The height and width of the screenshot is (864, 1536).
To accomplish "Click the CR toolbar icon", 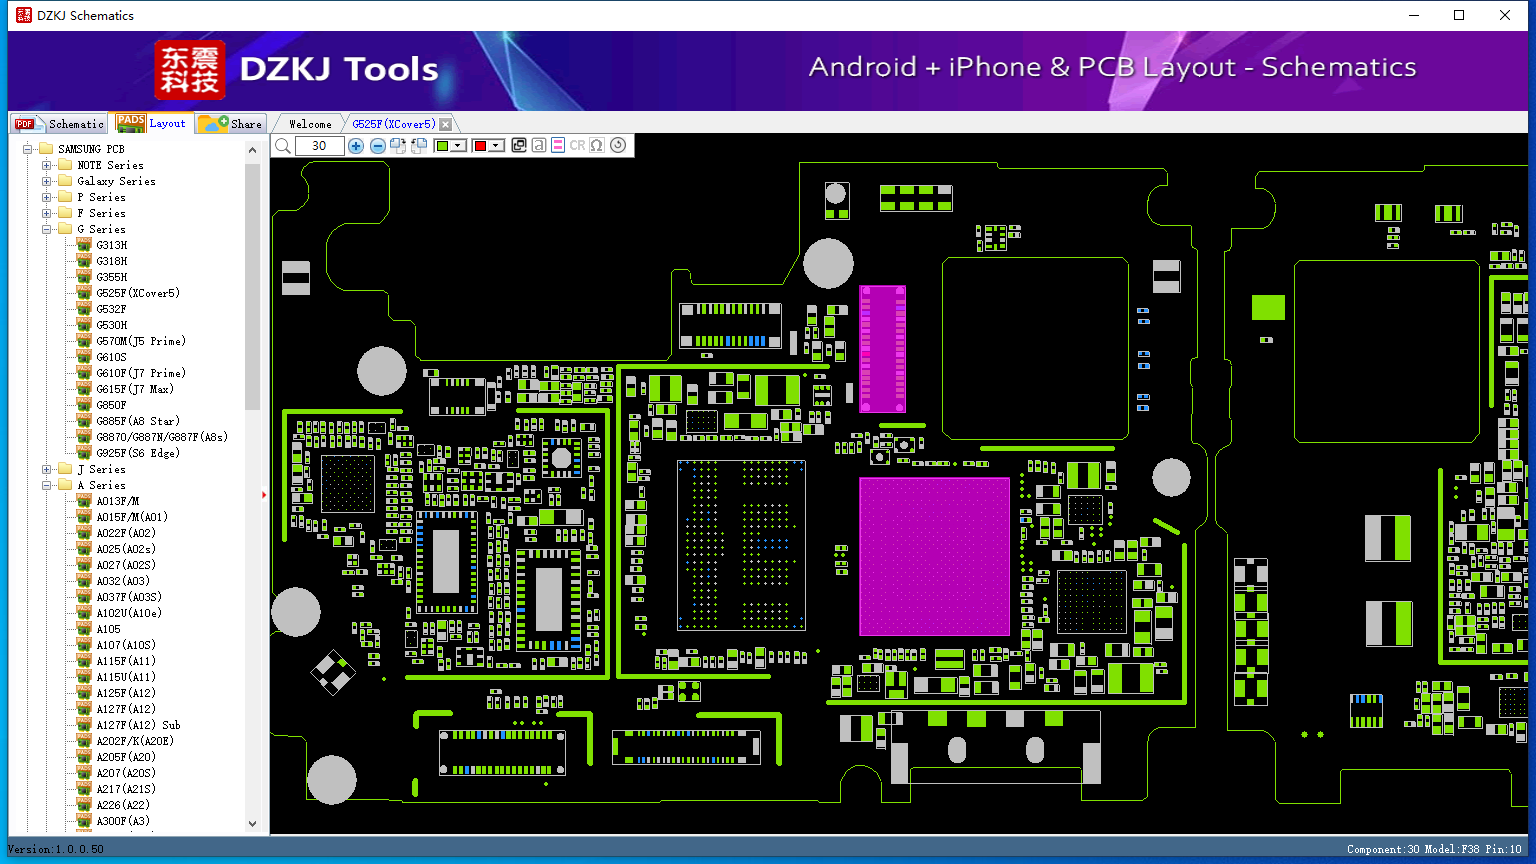I will (x=577, y=146).
